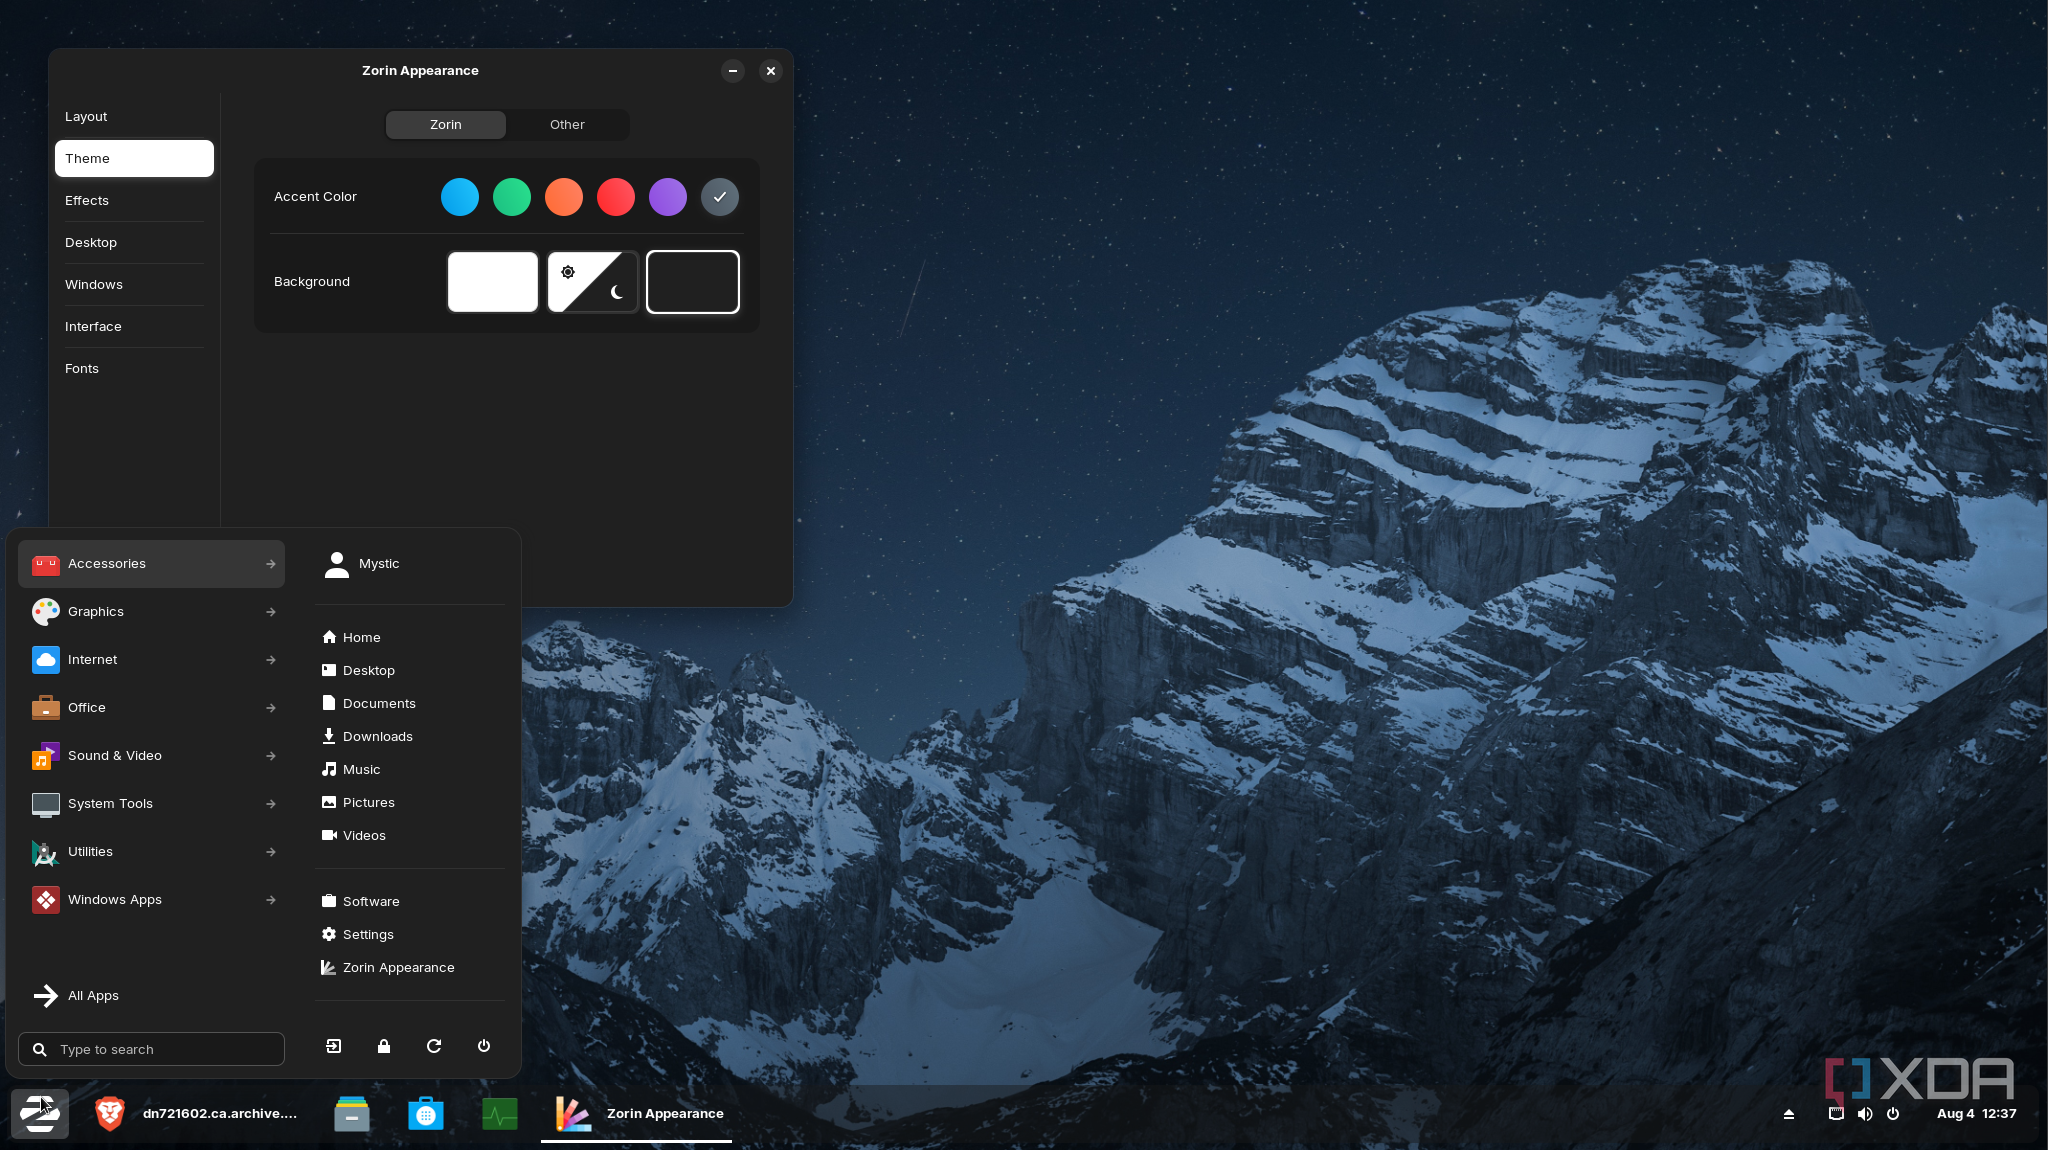Screen dimensions: 2048x1150
Task: Open the Layout section in Zorin Appearance
Action: 134,117
